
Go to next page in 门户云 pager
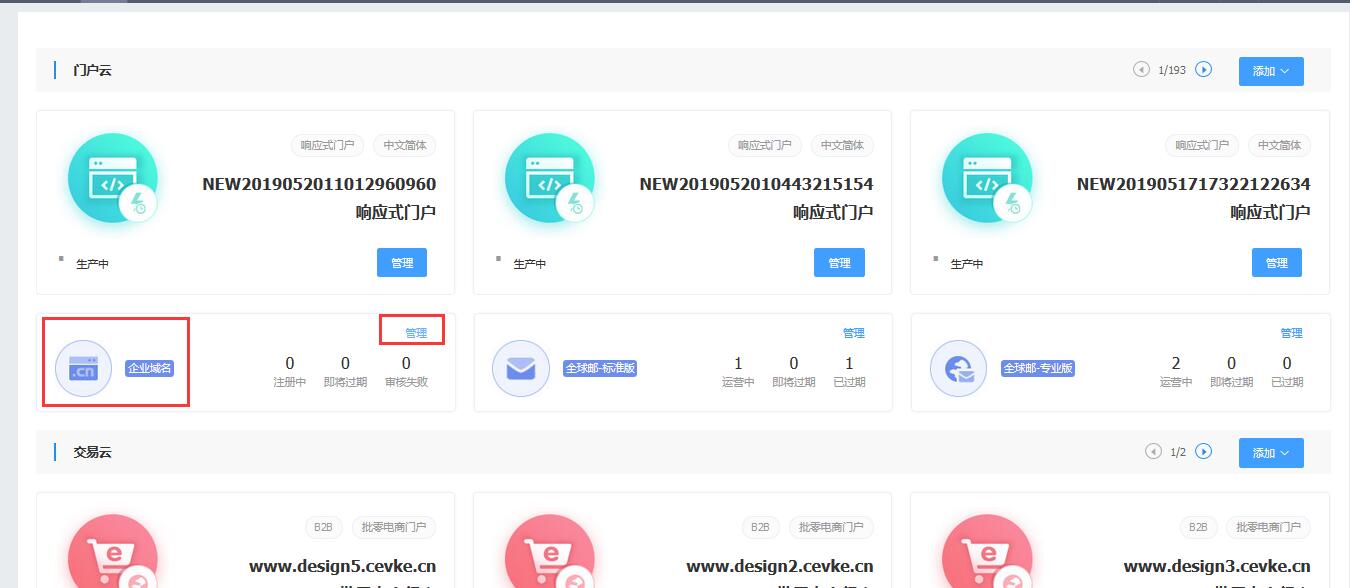[1204, 69]
